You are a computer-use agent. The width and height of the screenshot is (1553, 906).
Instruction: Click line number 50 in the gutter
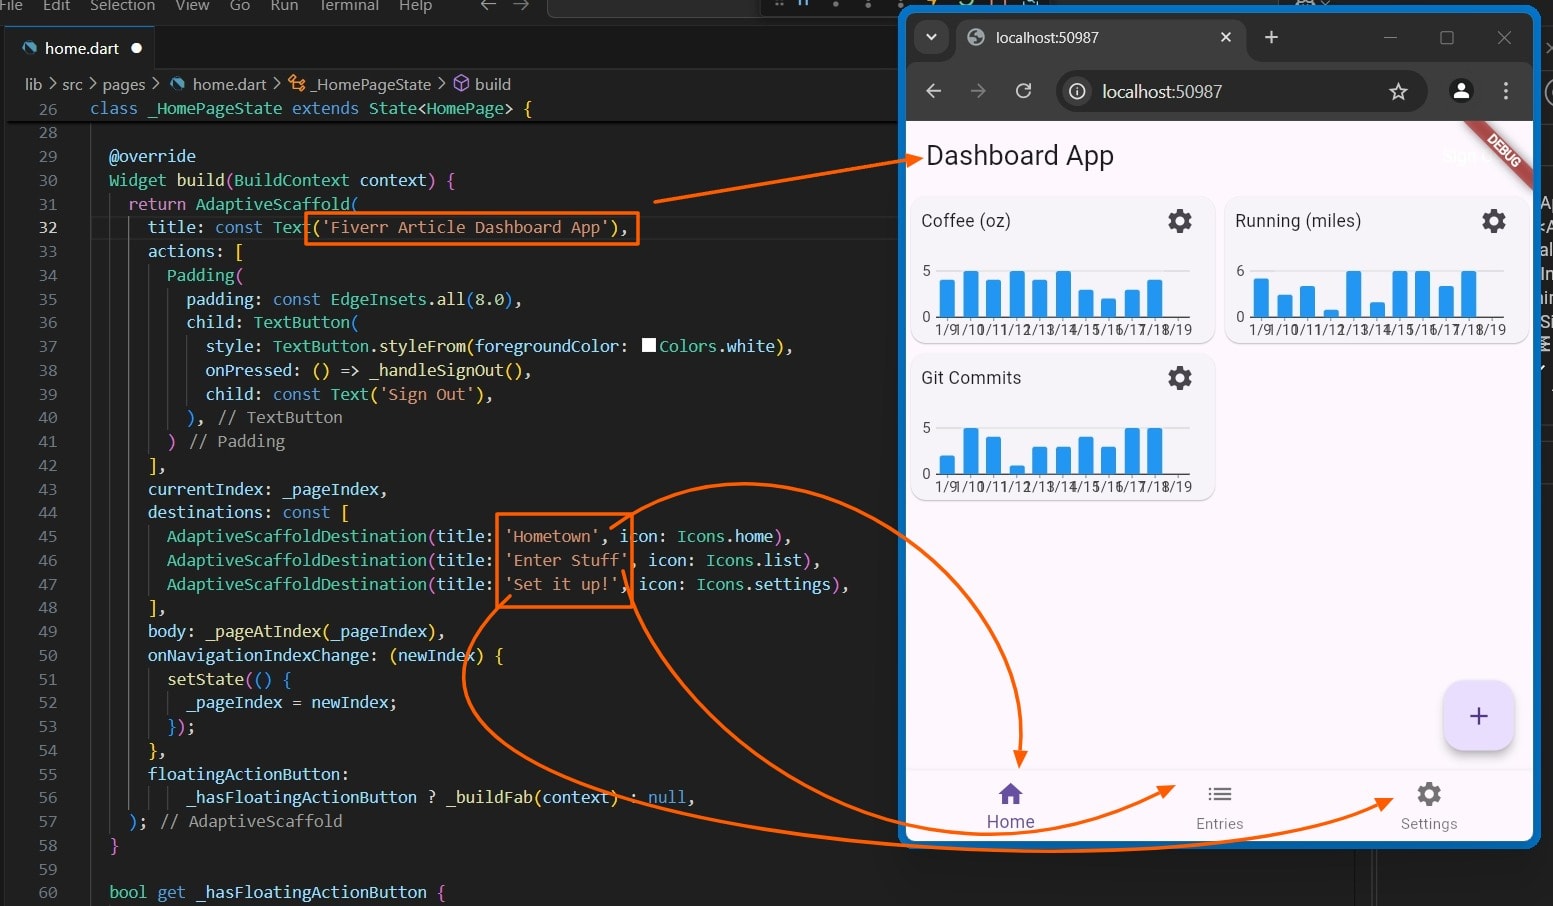click(48, 655)
